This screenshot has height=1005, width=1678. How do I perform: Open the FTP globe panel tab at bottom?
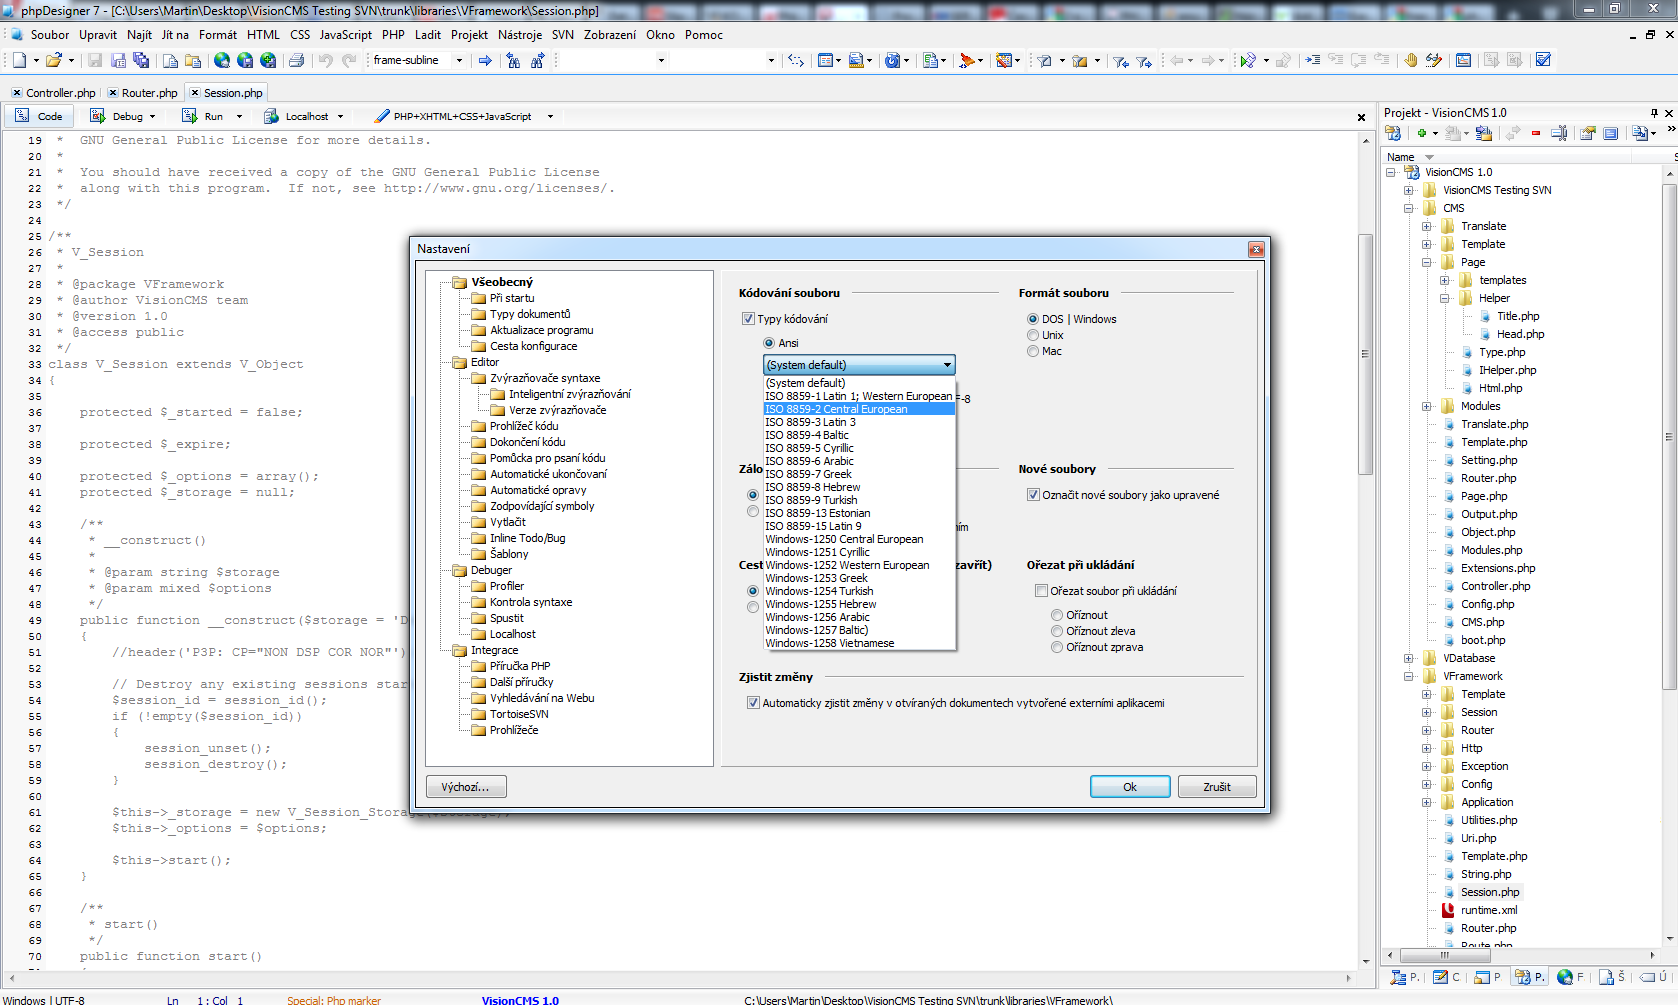tap(1565, 977)
